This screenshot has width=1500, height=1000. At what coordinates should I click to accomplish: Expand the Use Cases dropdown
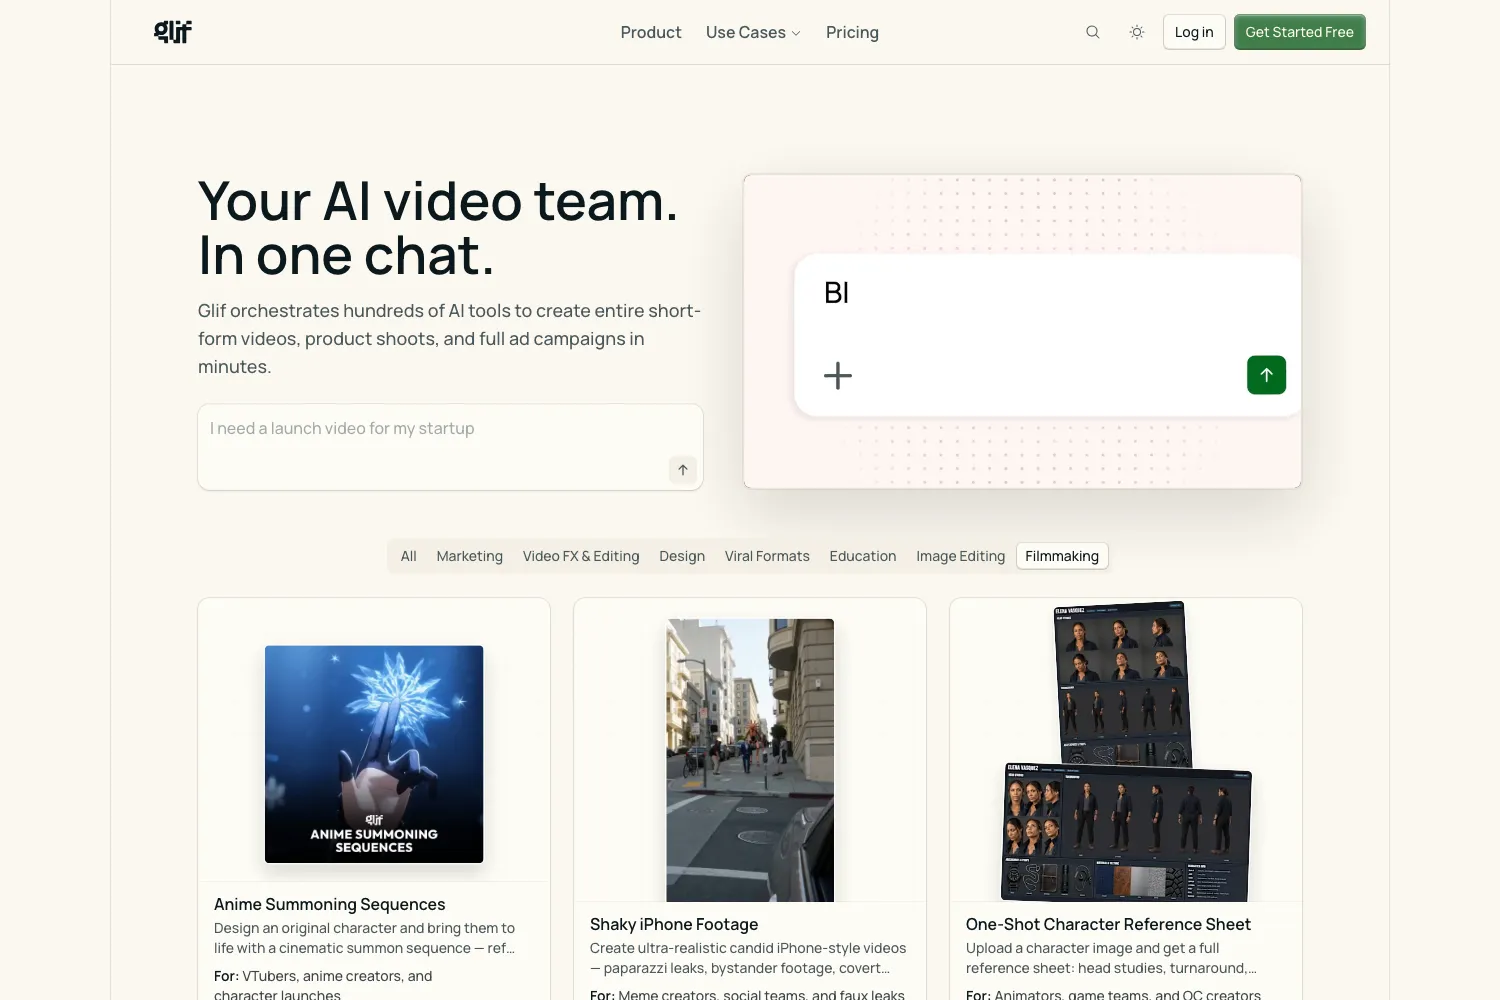point(753,32)
